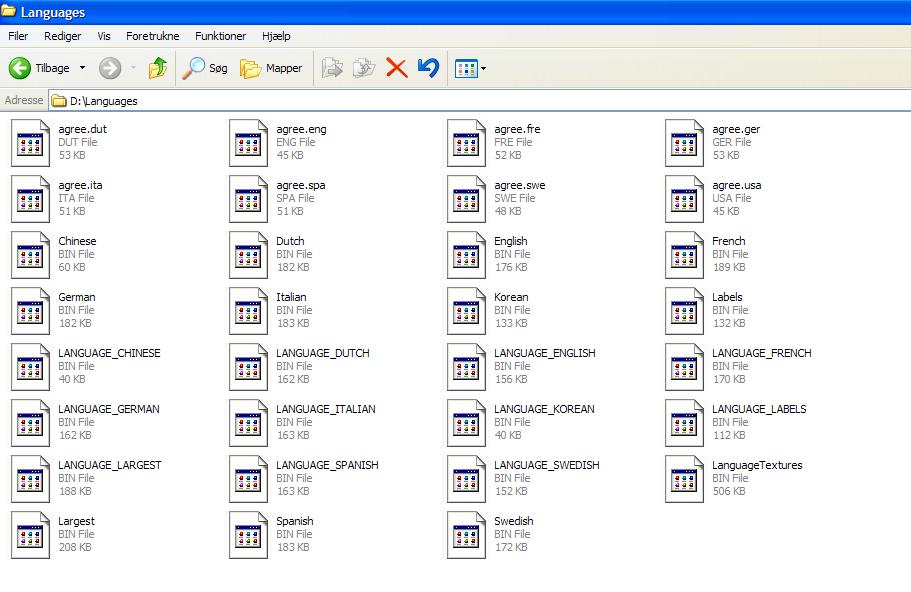Toggle the Mapper folders pane
Image resolution: width=911 pixels, height=592 pixels.
click(x=271, y=68)
